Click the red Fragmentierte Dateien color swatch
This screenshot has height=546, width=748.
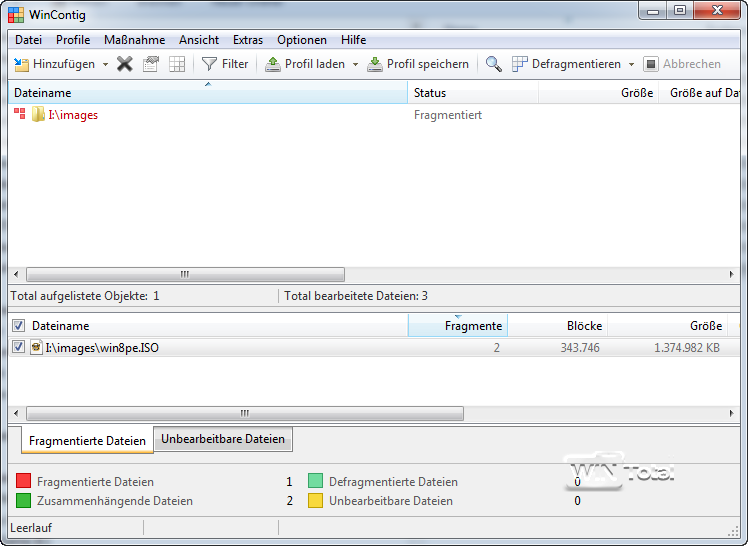pos(24,482)
